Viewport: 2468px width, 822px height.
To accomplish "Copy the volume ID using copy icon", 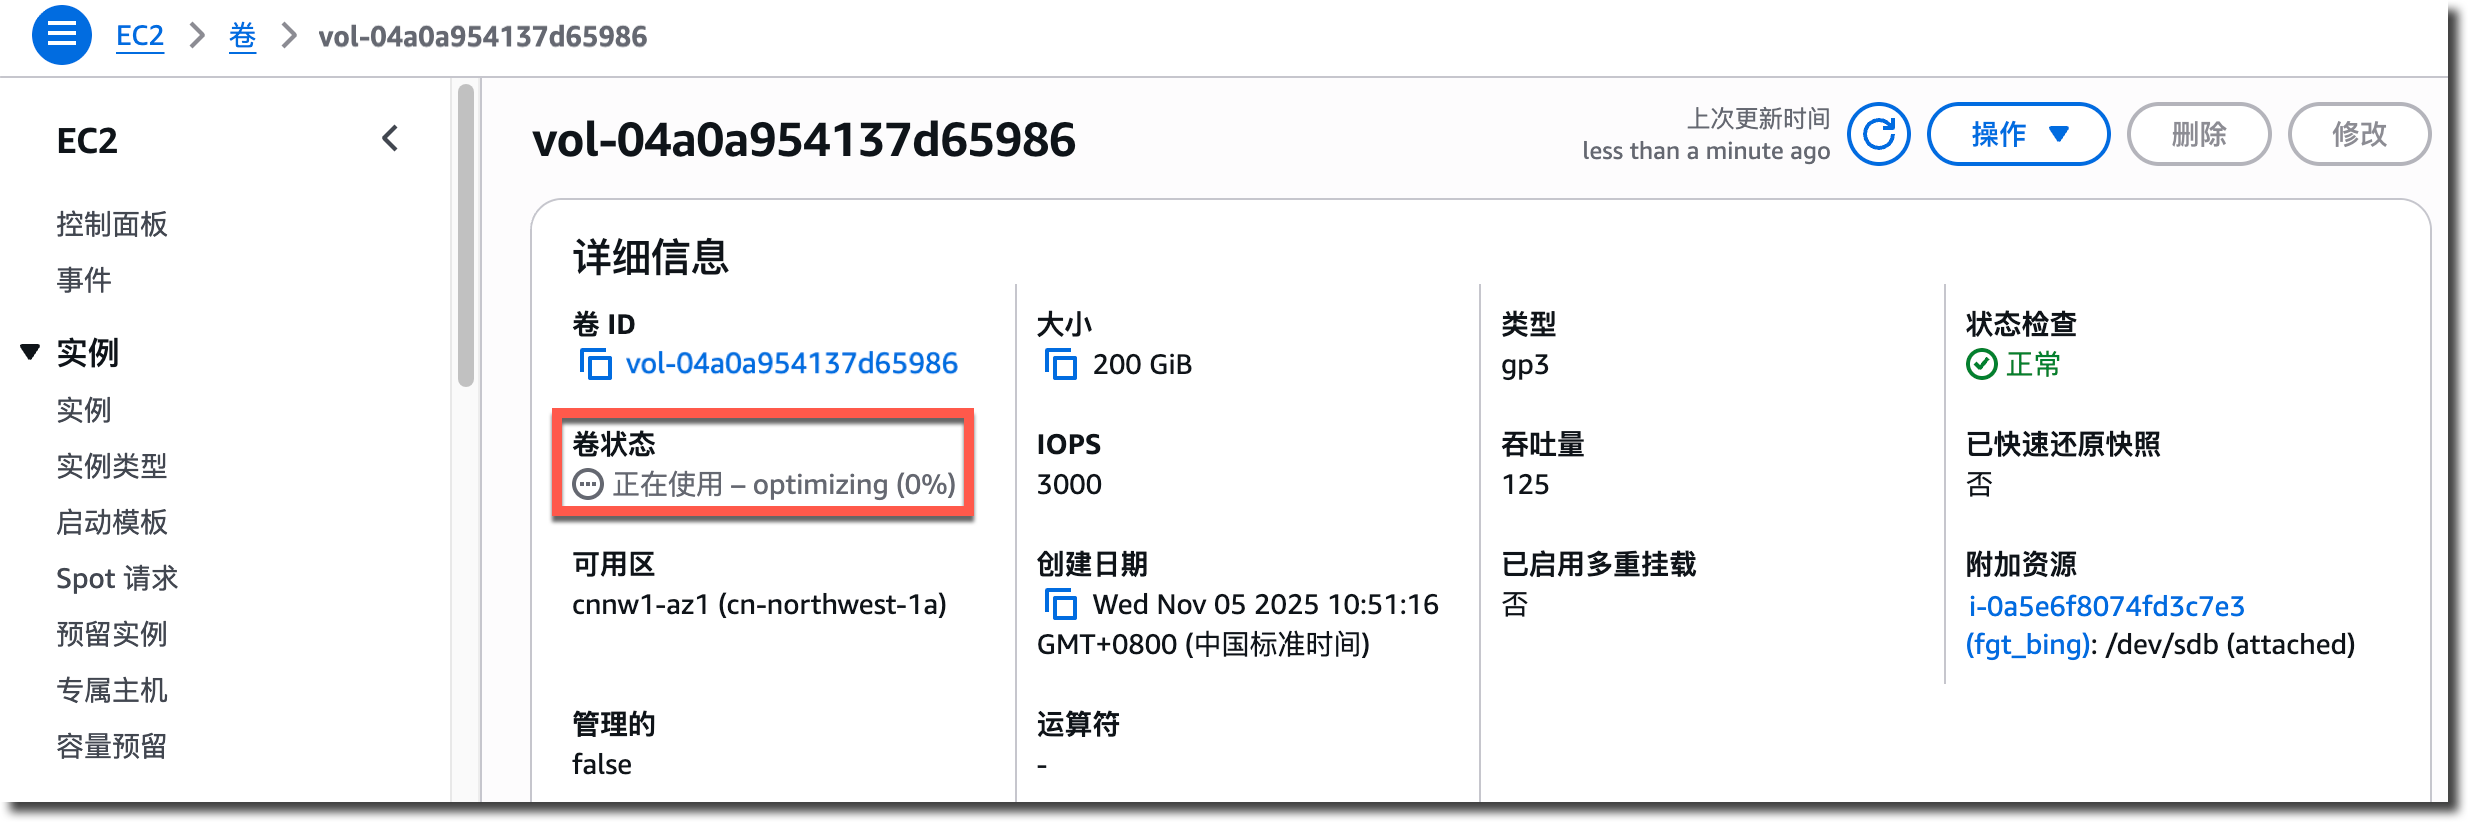I will pos(595,364).
